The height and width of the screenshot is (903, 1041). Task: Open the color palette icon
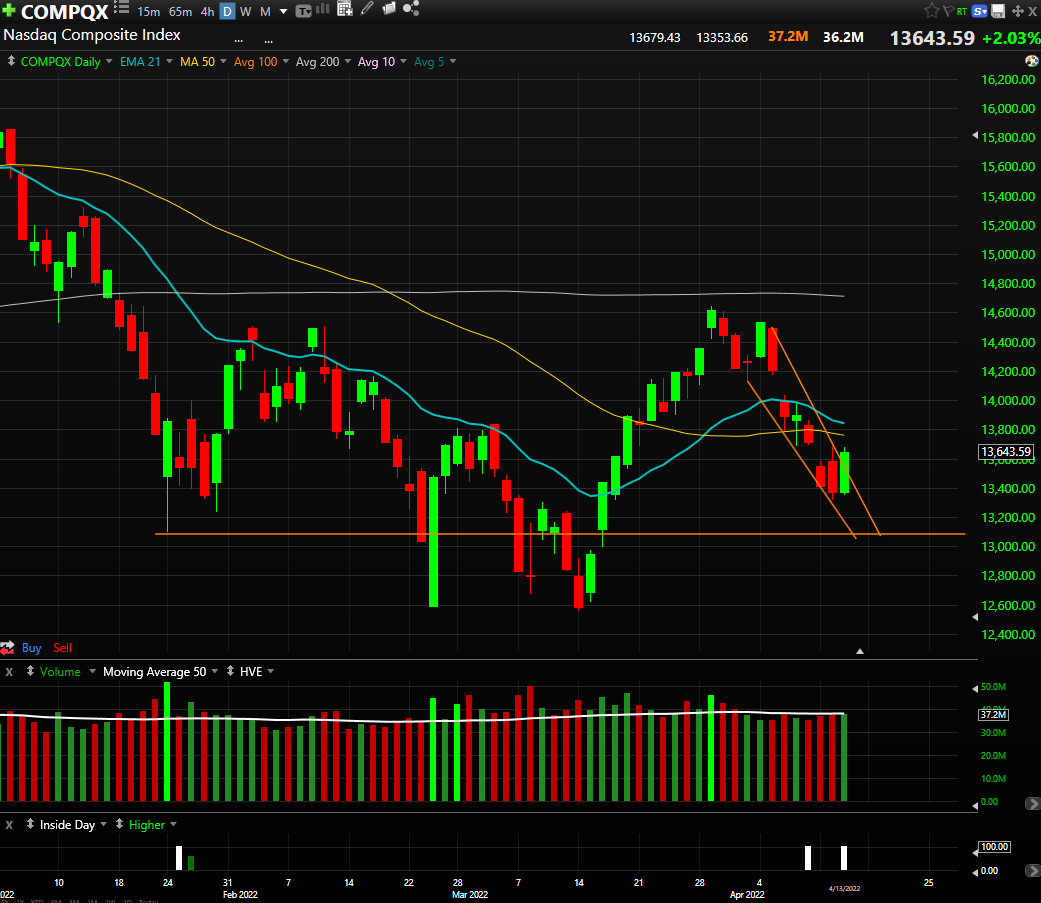(x=1032, y=61)
